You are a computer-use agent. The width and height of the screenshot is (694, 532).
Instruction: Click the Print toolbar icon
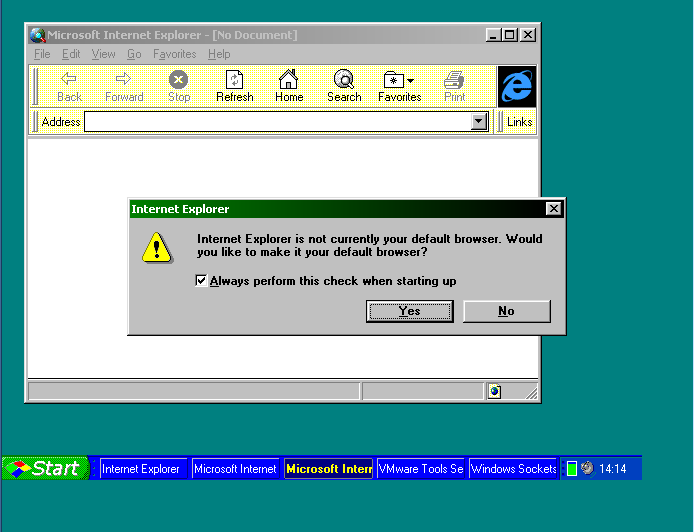(x=455, y=80)
